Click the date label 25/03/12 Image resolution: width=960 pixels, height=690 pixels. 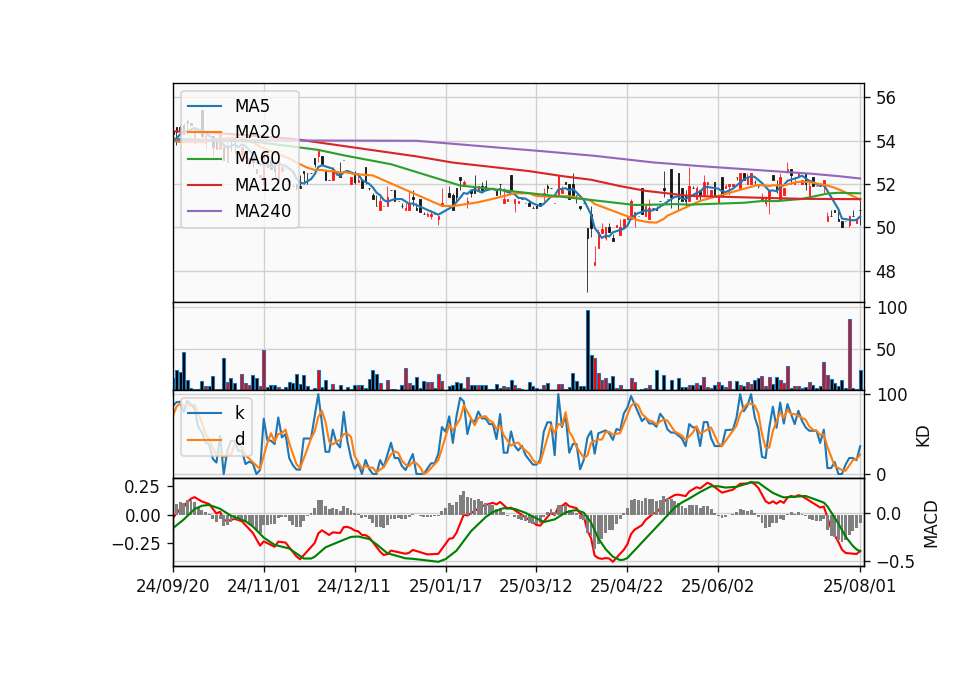coord(536,586)
